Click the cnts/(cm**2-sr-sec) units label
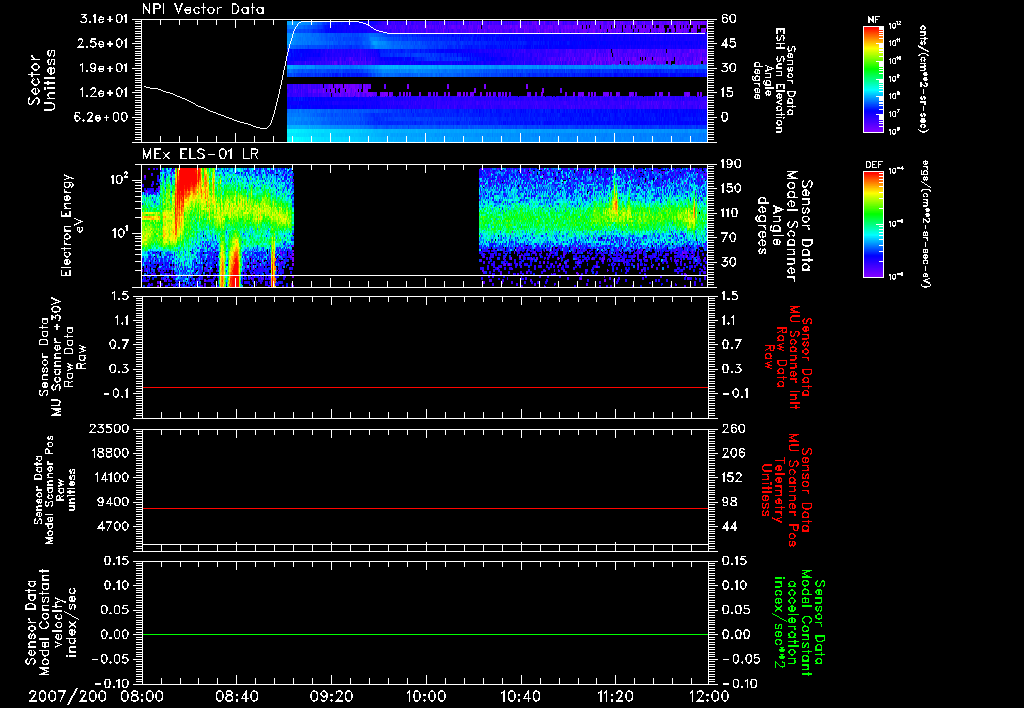The width and height of the screenshot is (1024, 708). click(923, 79)
